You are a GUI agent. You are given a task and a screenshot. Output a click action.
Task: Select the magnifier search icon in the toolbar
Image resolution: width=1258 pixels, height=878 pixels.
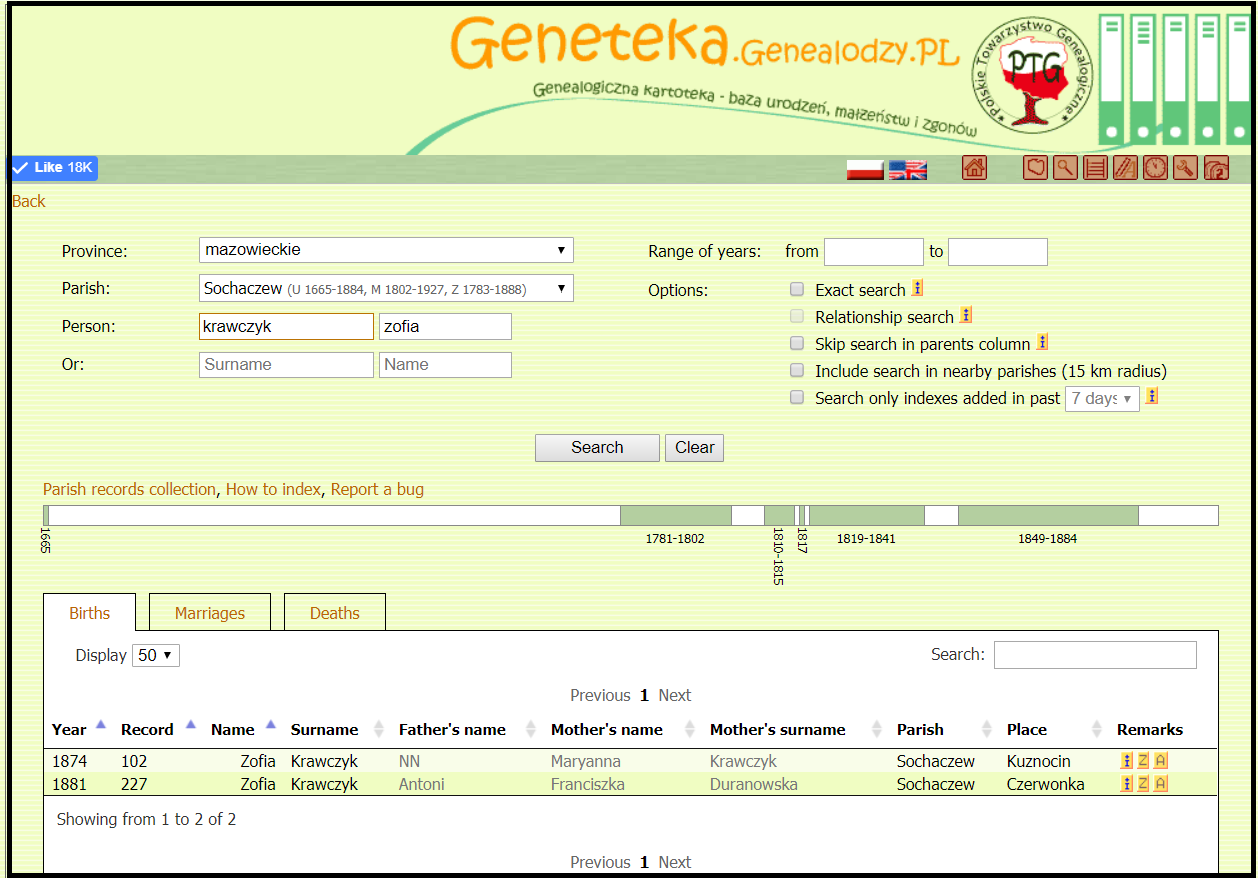click(x=1065, y=168)
